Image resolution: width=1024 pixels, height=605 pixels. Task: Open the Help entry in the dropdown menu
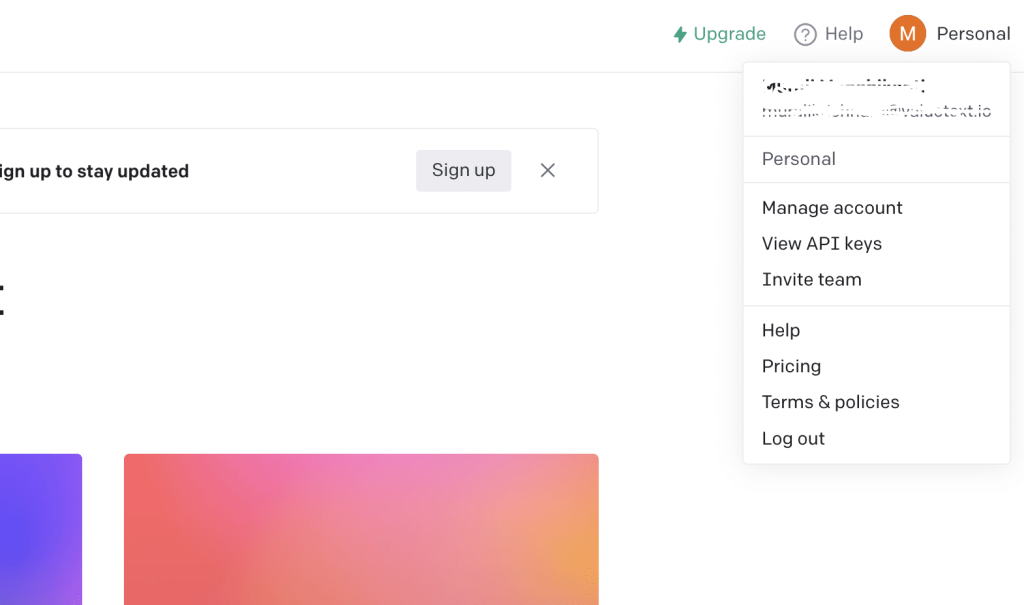[x=781, y=330]
